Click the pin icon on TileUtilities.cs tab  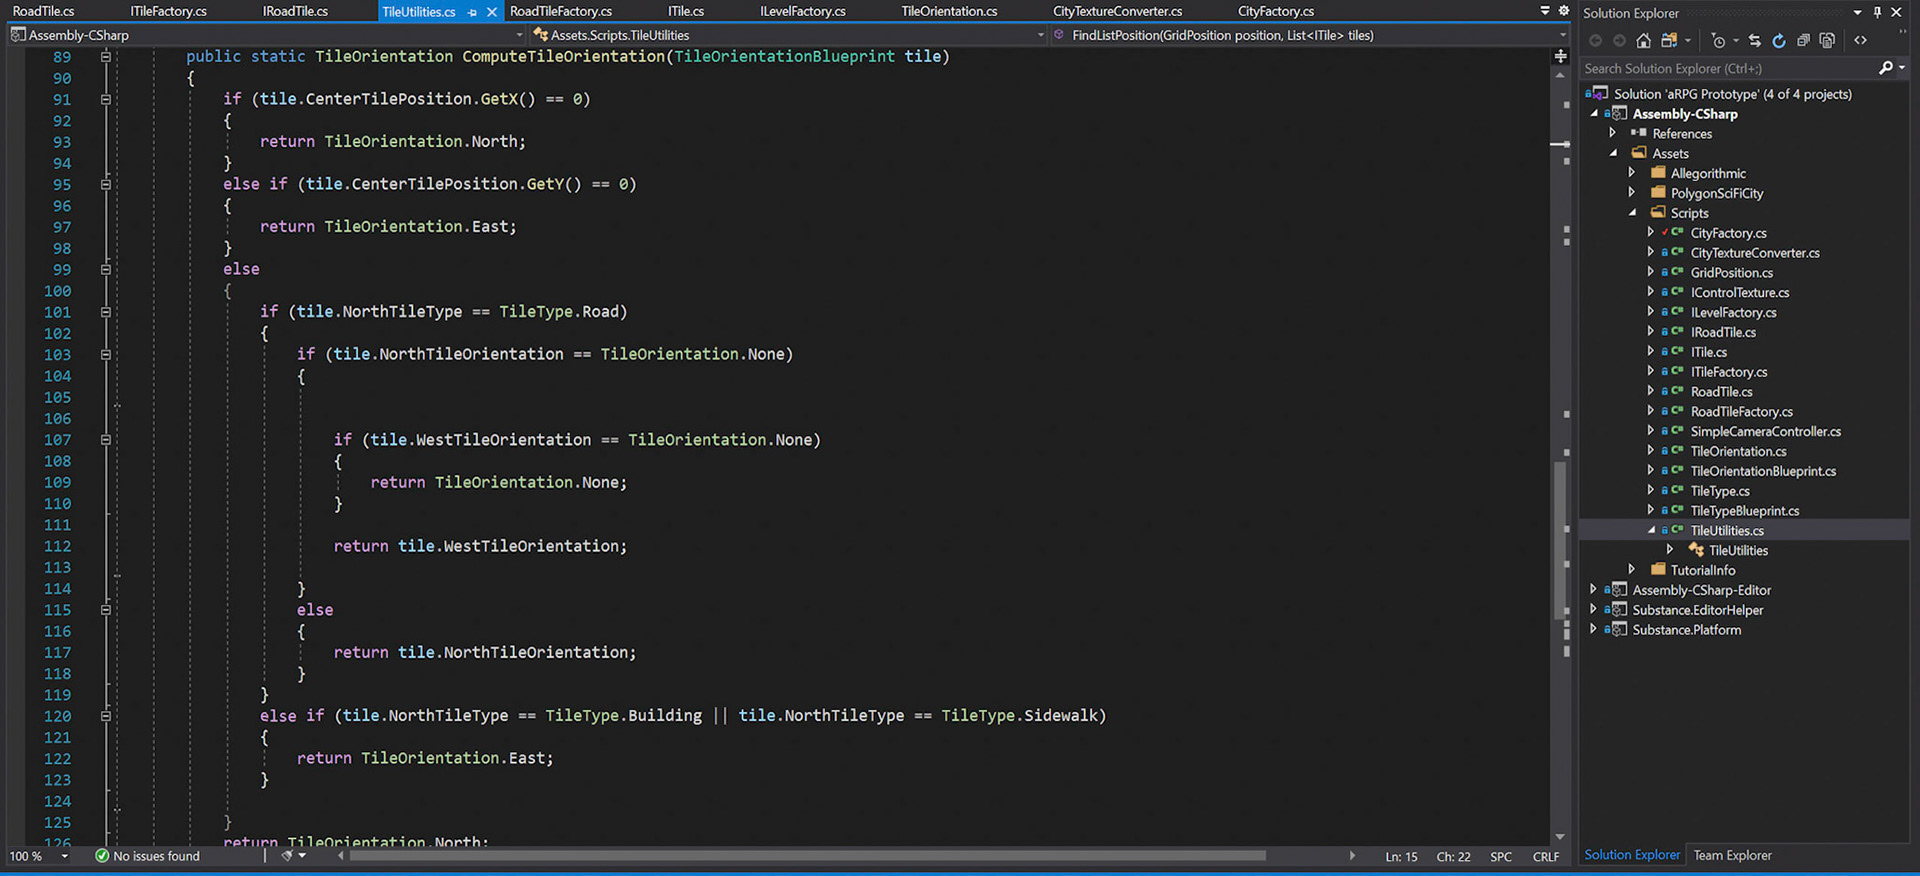472,13
